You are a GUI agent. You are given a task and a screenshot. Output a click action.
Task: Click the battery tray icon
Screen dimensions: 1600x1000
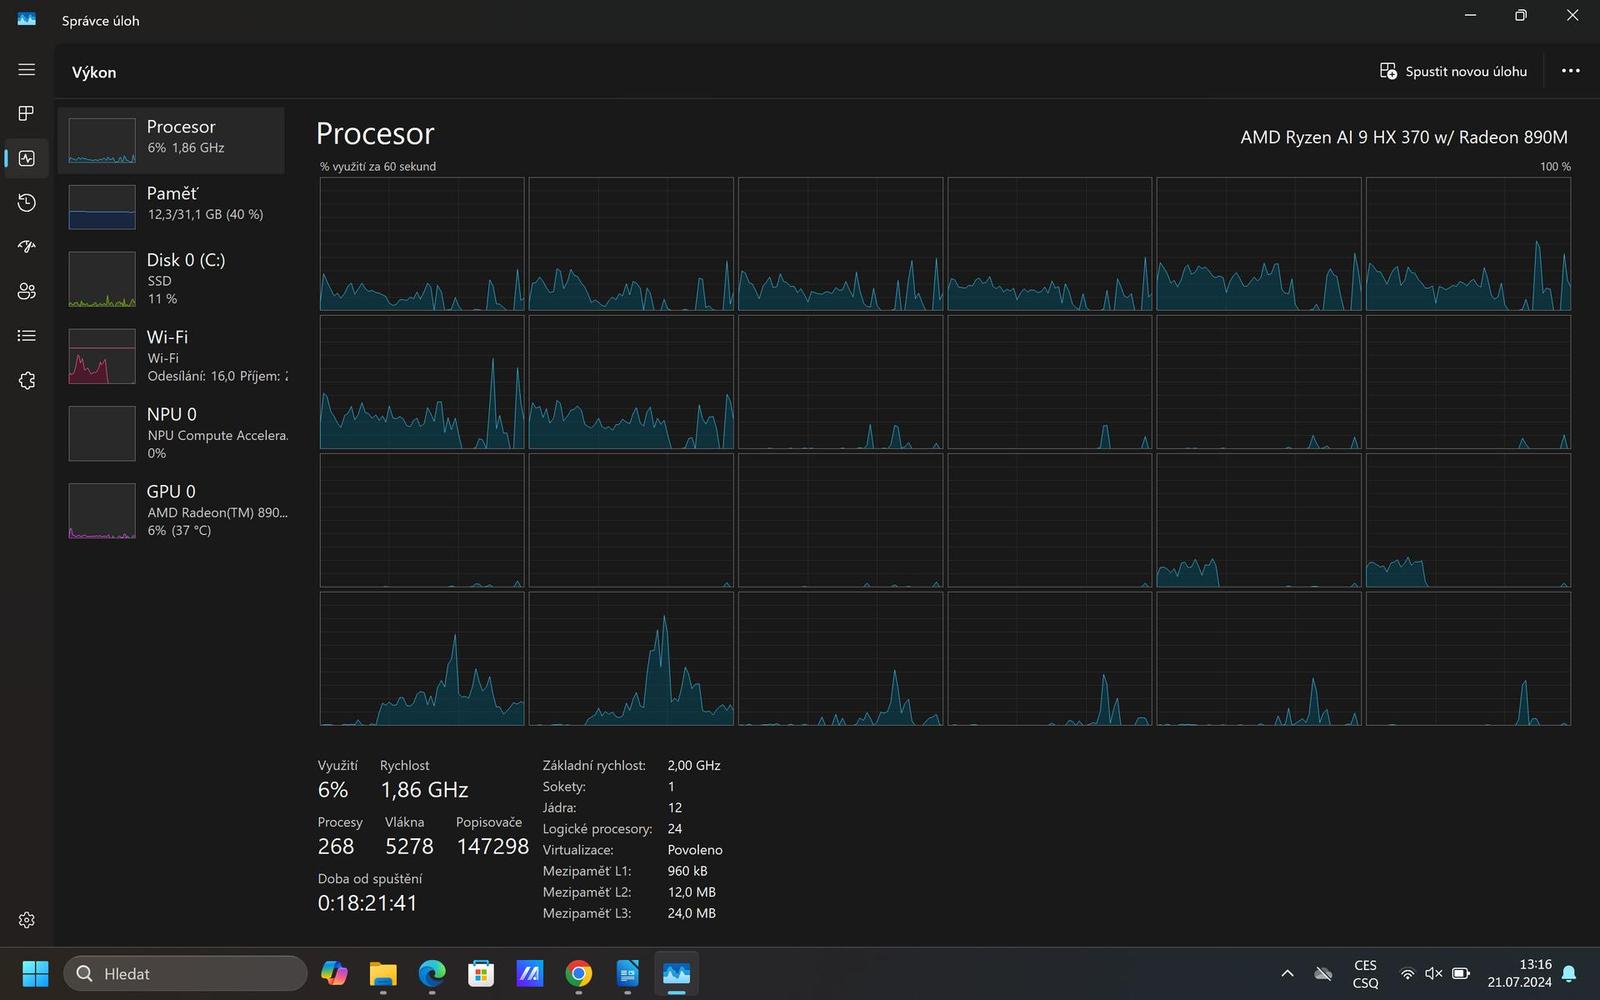pyautogui.click(x=1460, y=973)
